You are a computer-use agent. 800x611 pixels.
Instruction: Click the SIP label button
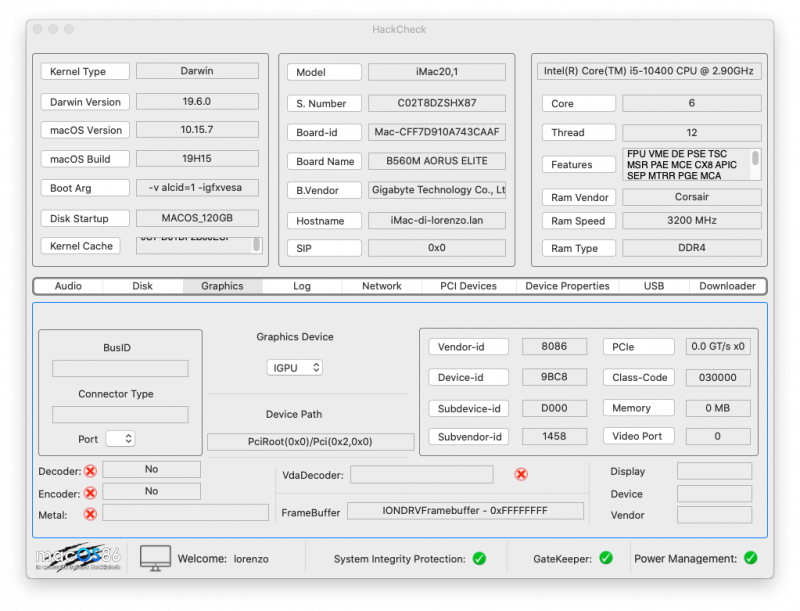324,248
